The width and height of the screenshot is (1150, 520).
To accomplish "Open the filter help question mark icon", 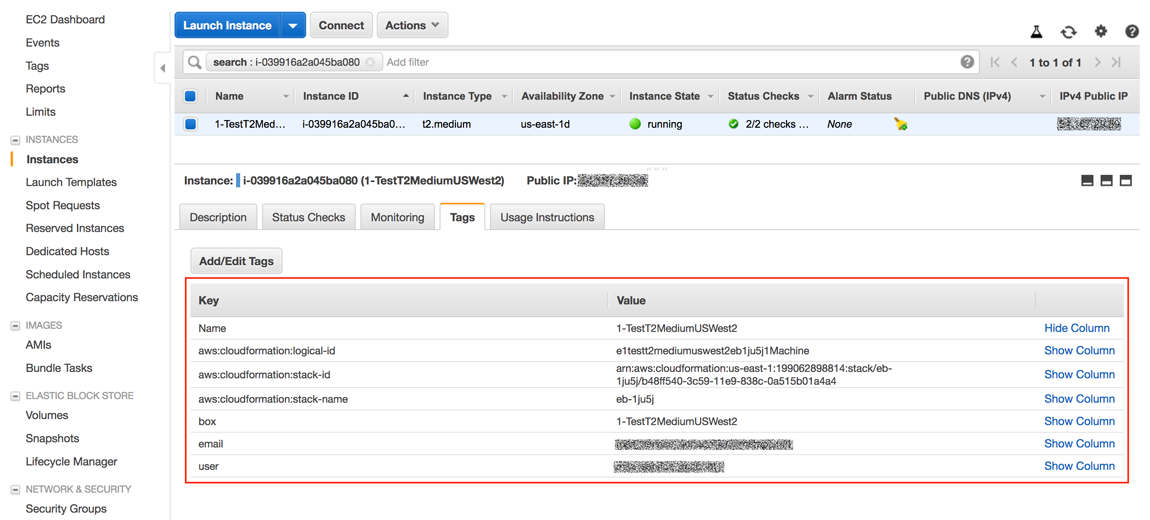I will pyautogui.click(x=967, y=62).
